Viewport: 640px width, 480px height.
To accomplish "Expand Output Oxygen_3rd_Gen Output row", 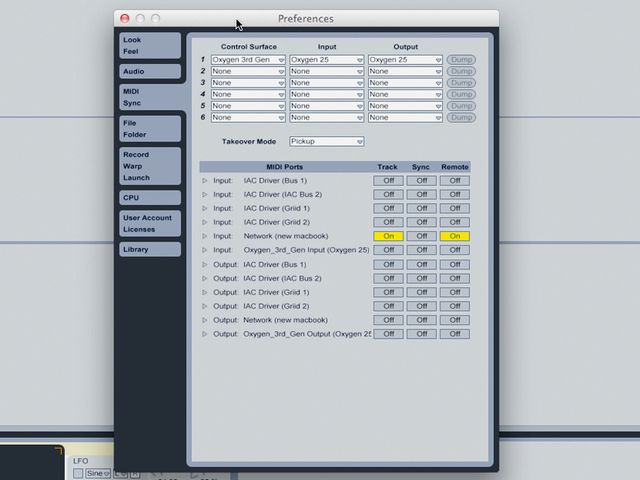I will click(x=204, y=334).
